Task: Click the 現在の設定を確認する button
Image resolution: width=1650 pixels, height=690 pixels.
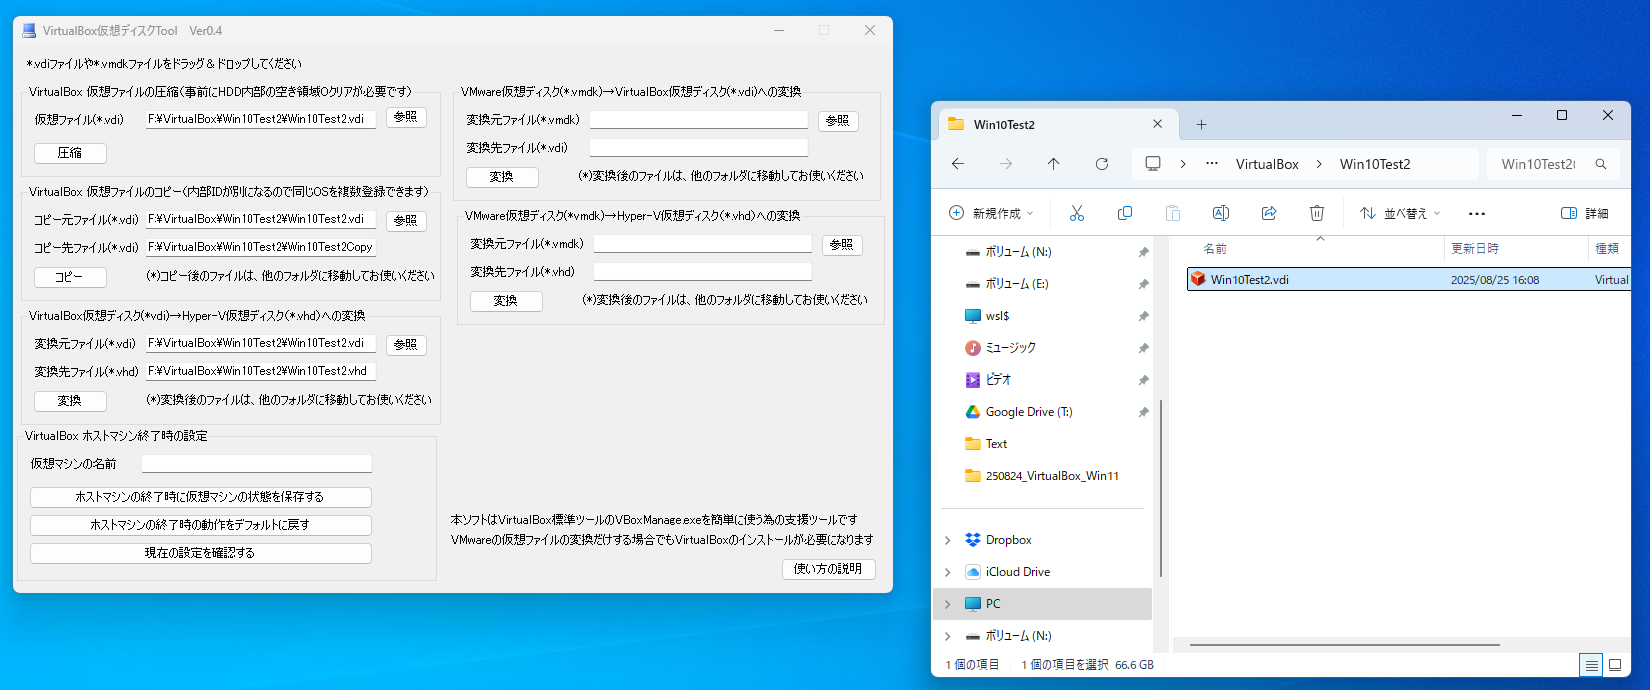Action: [x=200, y=553]
